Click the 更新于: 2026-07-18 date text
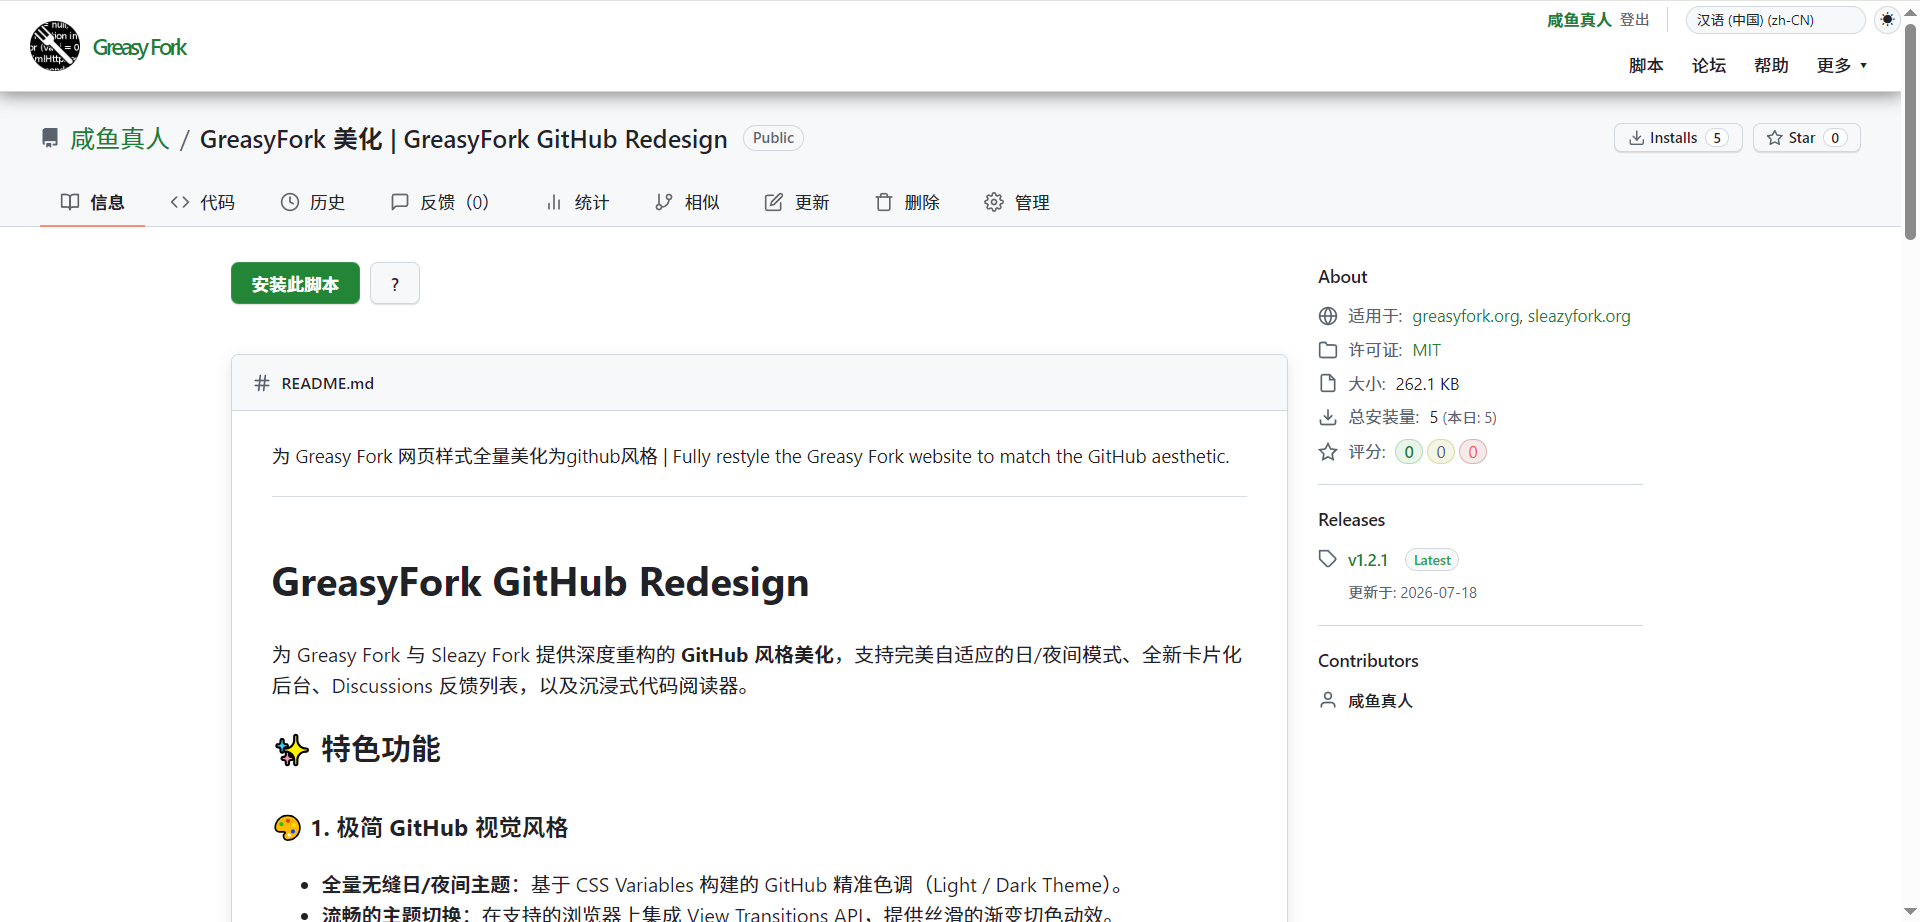Image resolution: width=1920 pixels, height=922 pixels. coord(1412,592)
